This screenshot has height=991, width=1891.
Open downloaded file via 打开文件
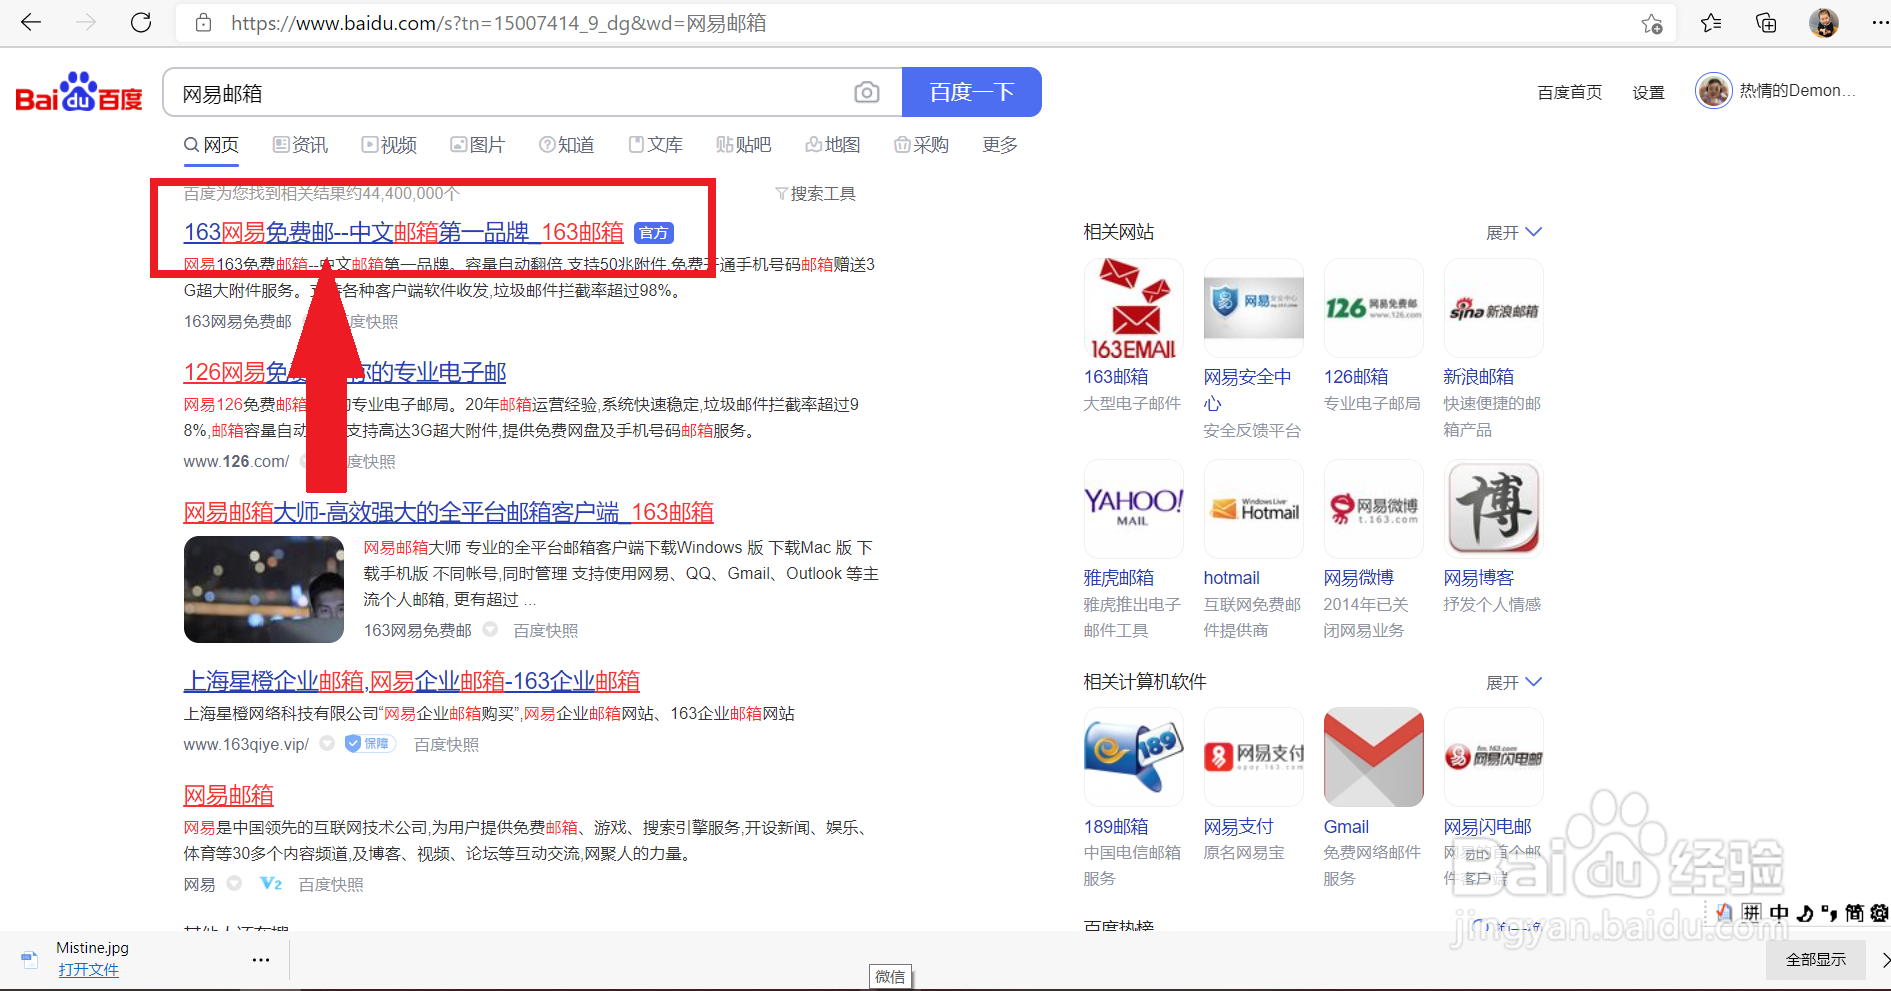88,970
